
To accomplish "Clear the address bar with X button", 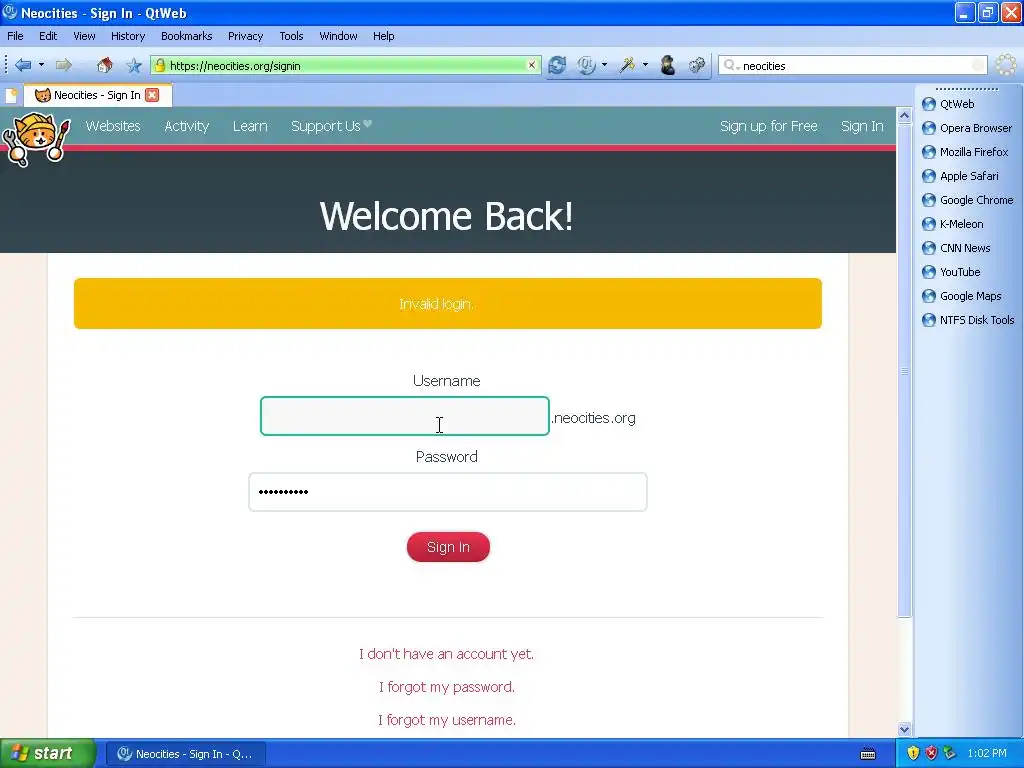I will 532,65.
